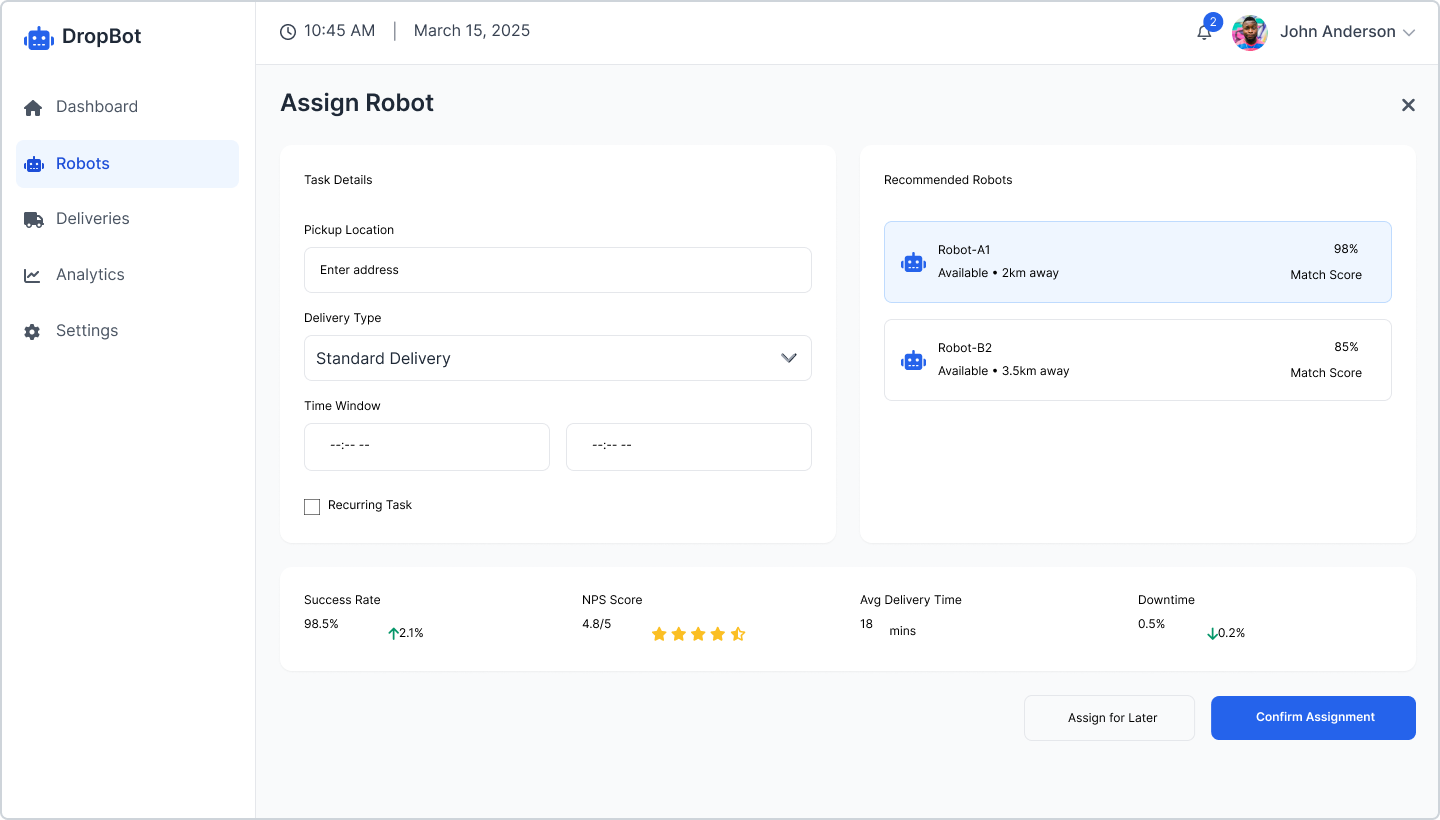Open notifications bell icon
This screenshot has width=1440, height=820.
[x=1204, y=33]
